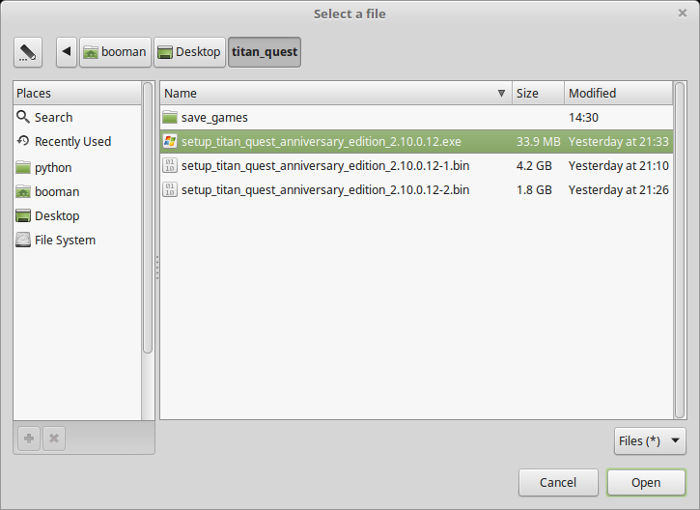Select the setup 2.10.0.12-1.bin file
The image size is (700, 510).
click(x=416, y=166)
